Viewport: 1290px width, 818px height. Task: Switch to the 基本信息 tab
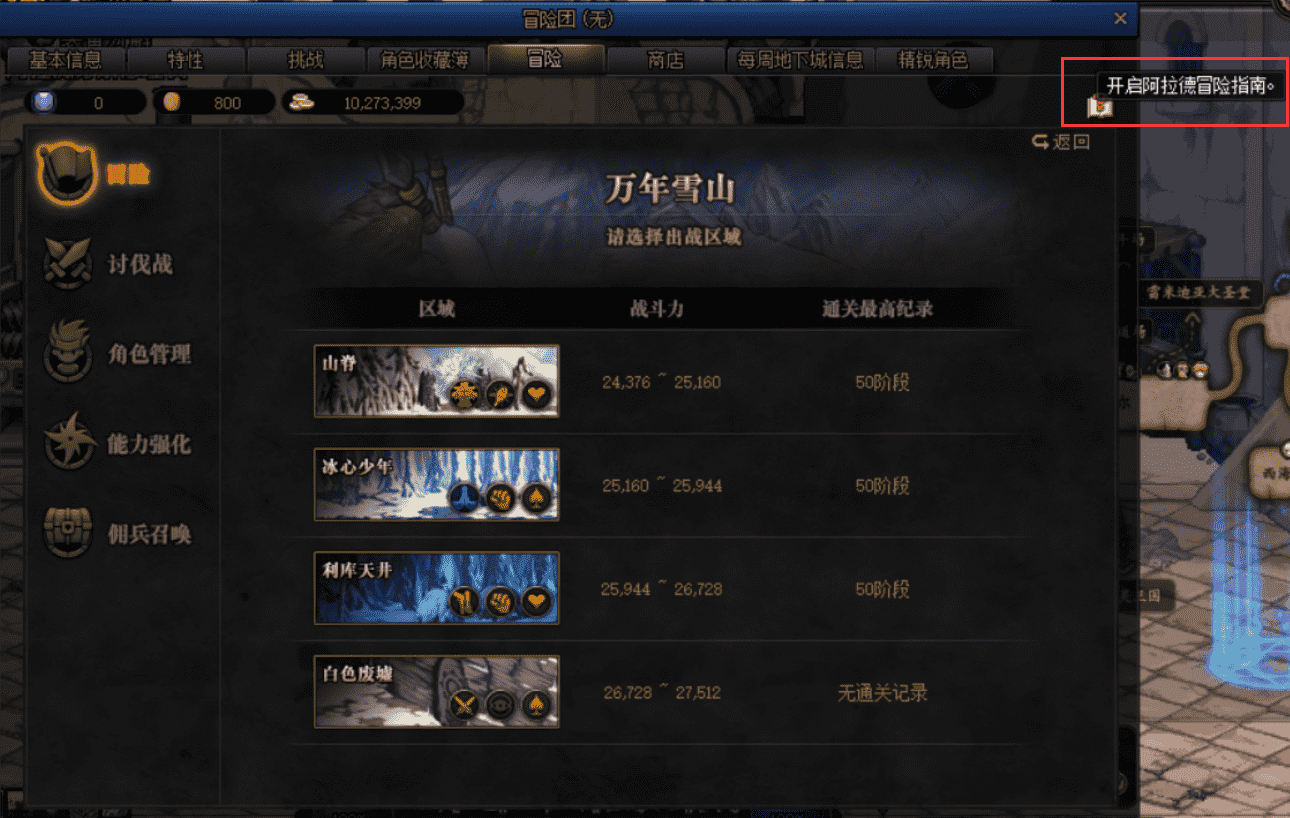tap(65, 60)
